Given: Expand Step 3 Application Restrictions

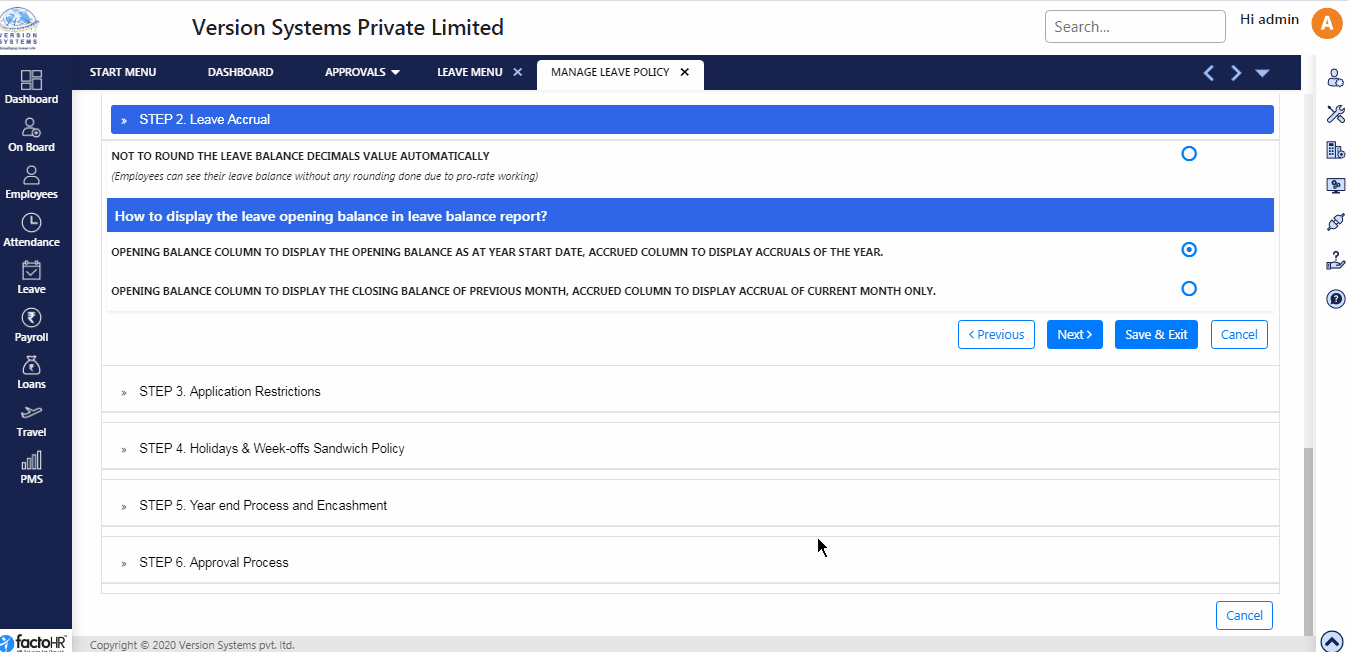Looking at the screenshot, I should point(230,392).
